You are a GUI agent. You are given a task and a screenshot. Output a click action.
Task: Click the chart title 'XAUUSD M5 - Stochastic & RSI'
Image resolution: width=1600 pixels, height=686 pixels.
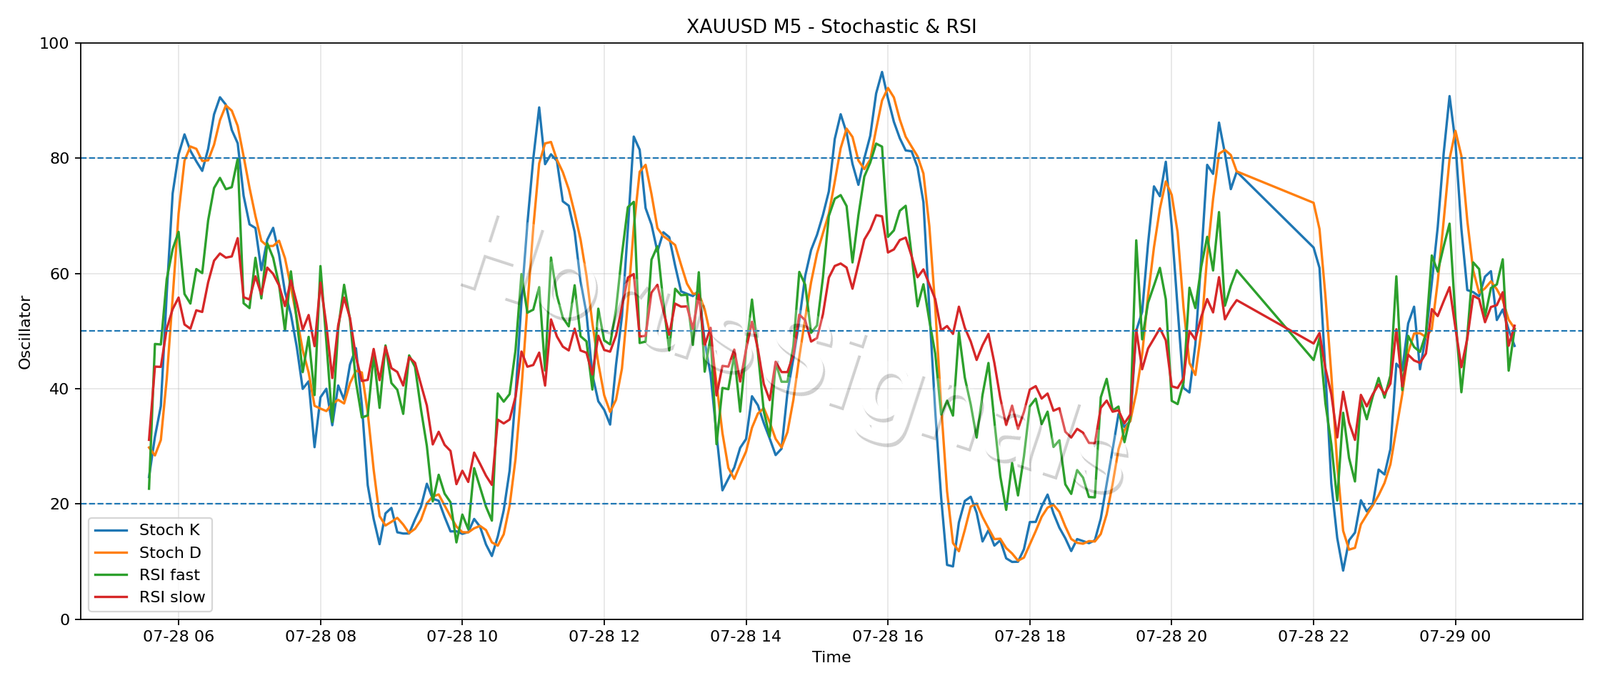(x=831, y=27)
